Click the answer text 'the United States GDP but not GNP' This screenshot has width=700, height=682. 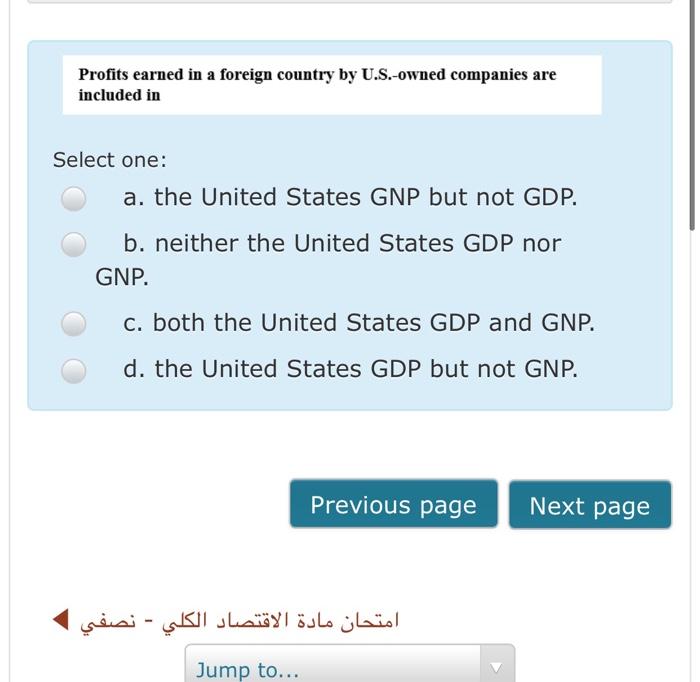(367, 369)
